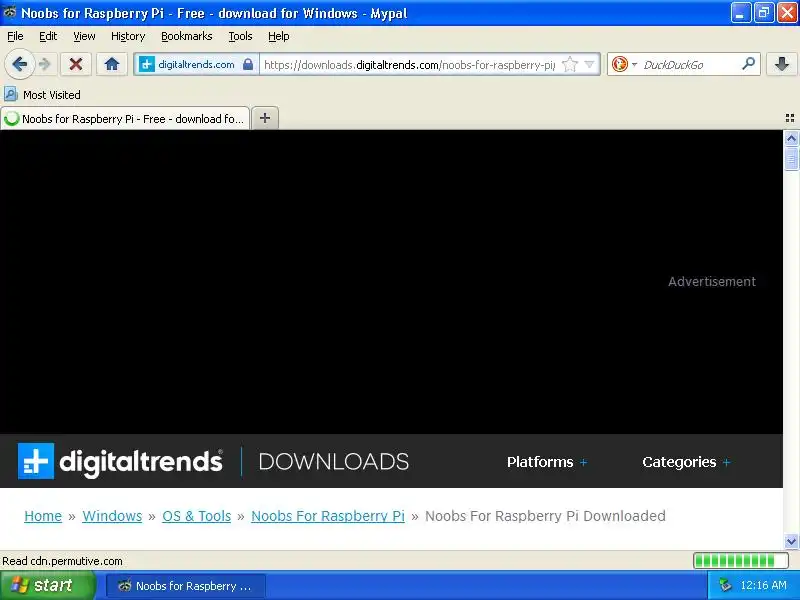
Task: Click the Forward arrow button
Action: [x=45, y=64]
